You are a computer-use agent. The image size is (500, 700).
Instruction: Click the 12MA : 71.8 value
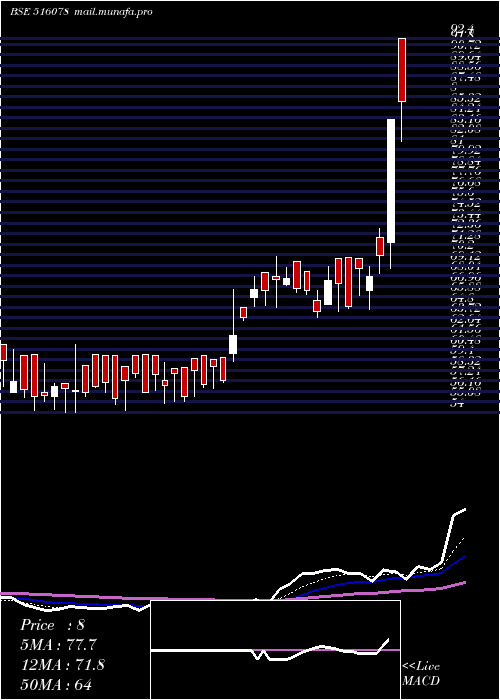point(63,665)
